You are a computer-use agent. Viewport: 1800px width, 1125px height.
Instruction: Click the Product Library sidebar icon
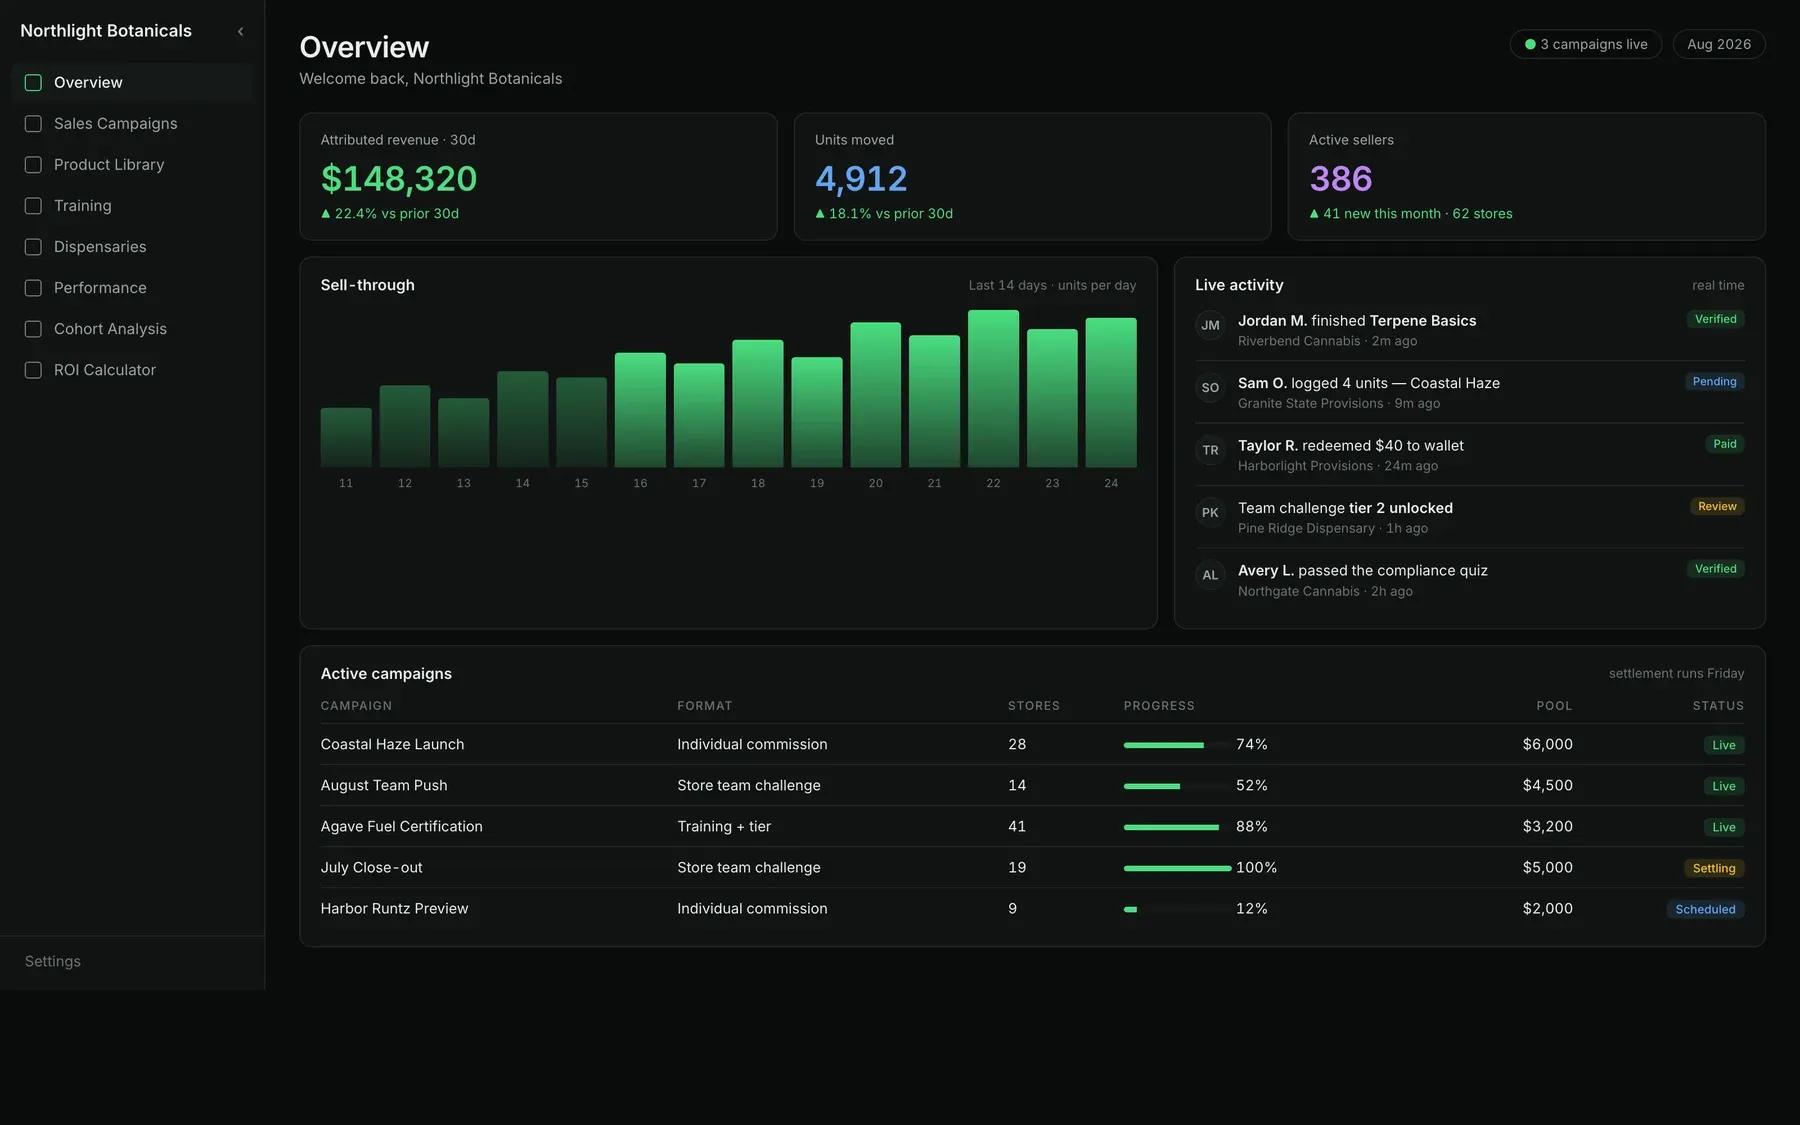(33, 165)
